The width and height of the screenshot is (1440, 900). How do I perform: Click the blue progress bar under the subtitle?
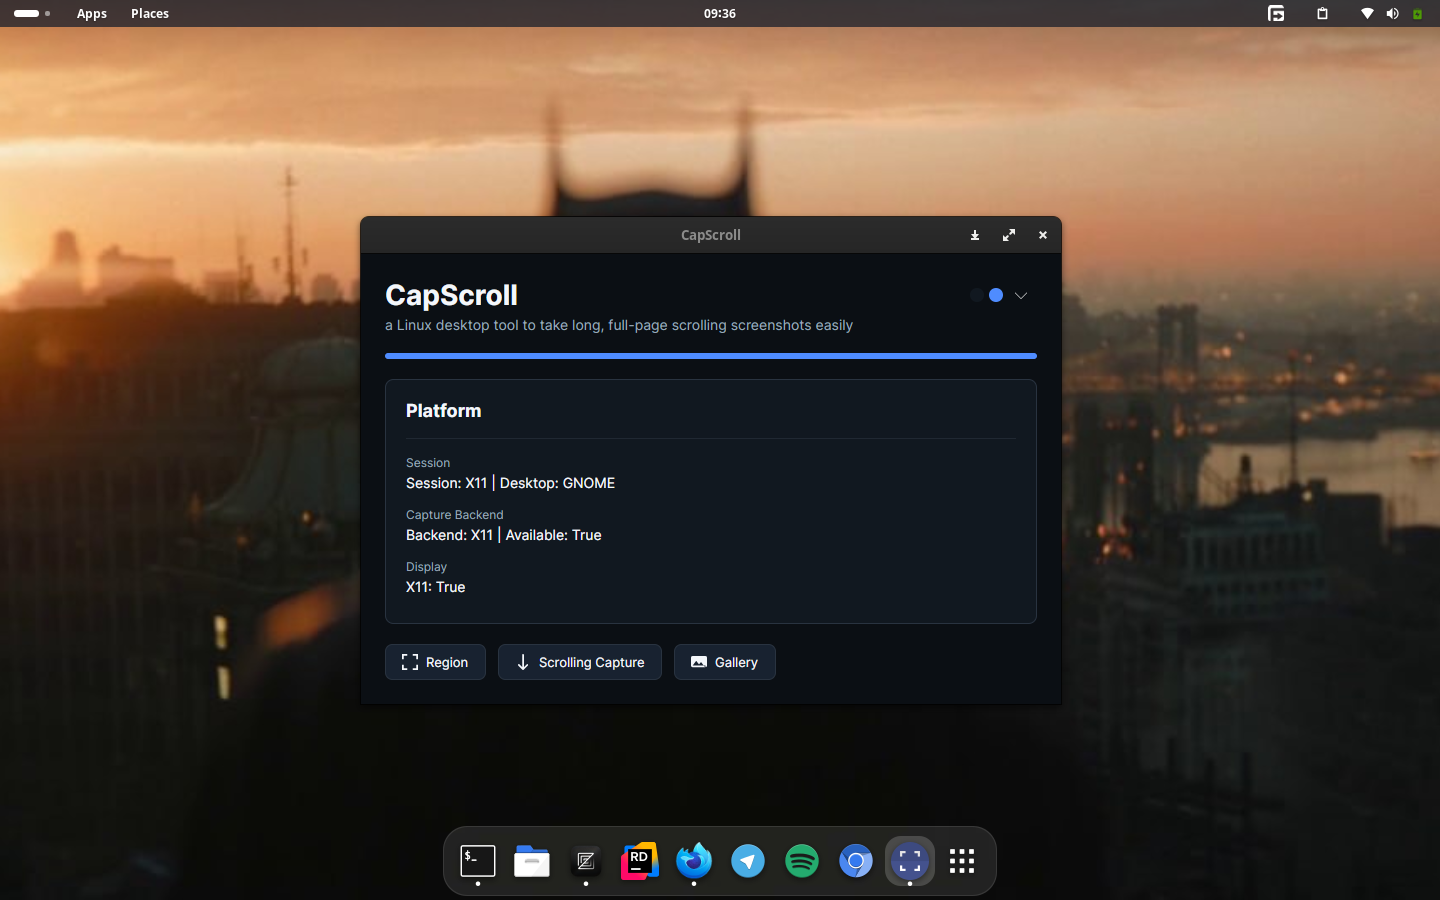point(711,355)
